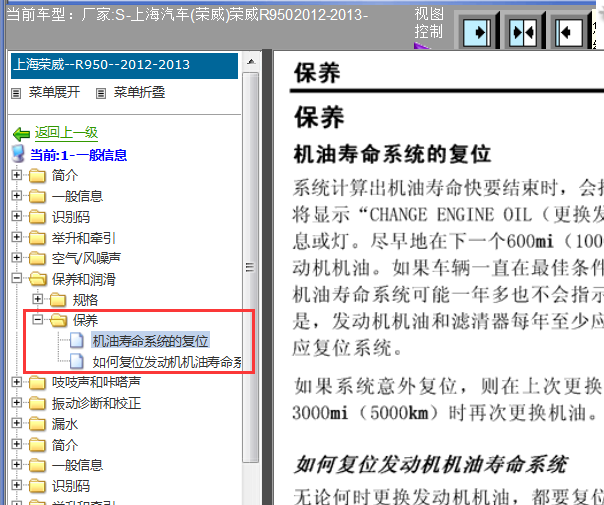The image size is (604, 505).
Task: Expand the 举升和牵引 tree node
Action: pos(17,237)
